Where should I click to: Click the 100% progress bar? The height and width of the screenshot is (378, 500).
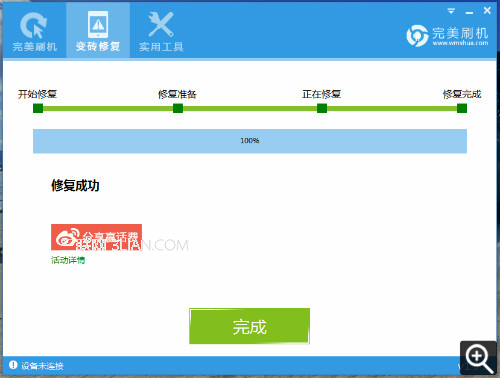250,141
